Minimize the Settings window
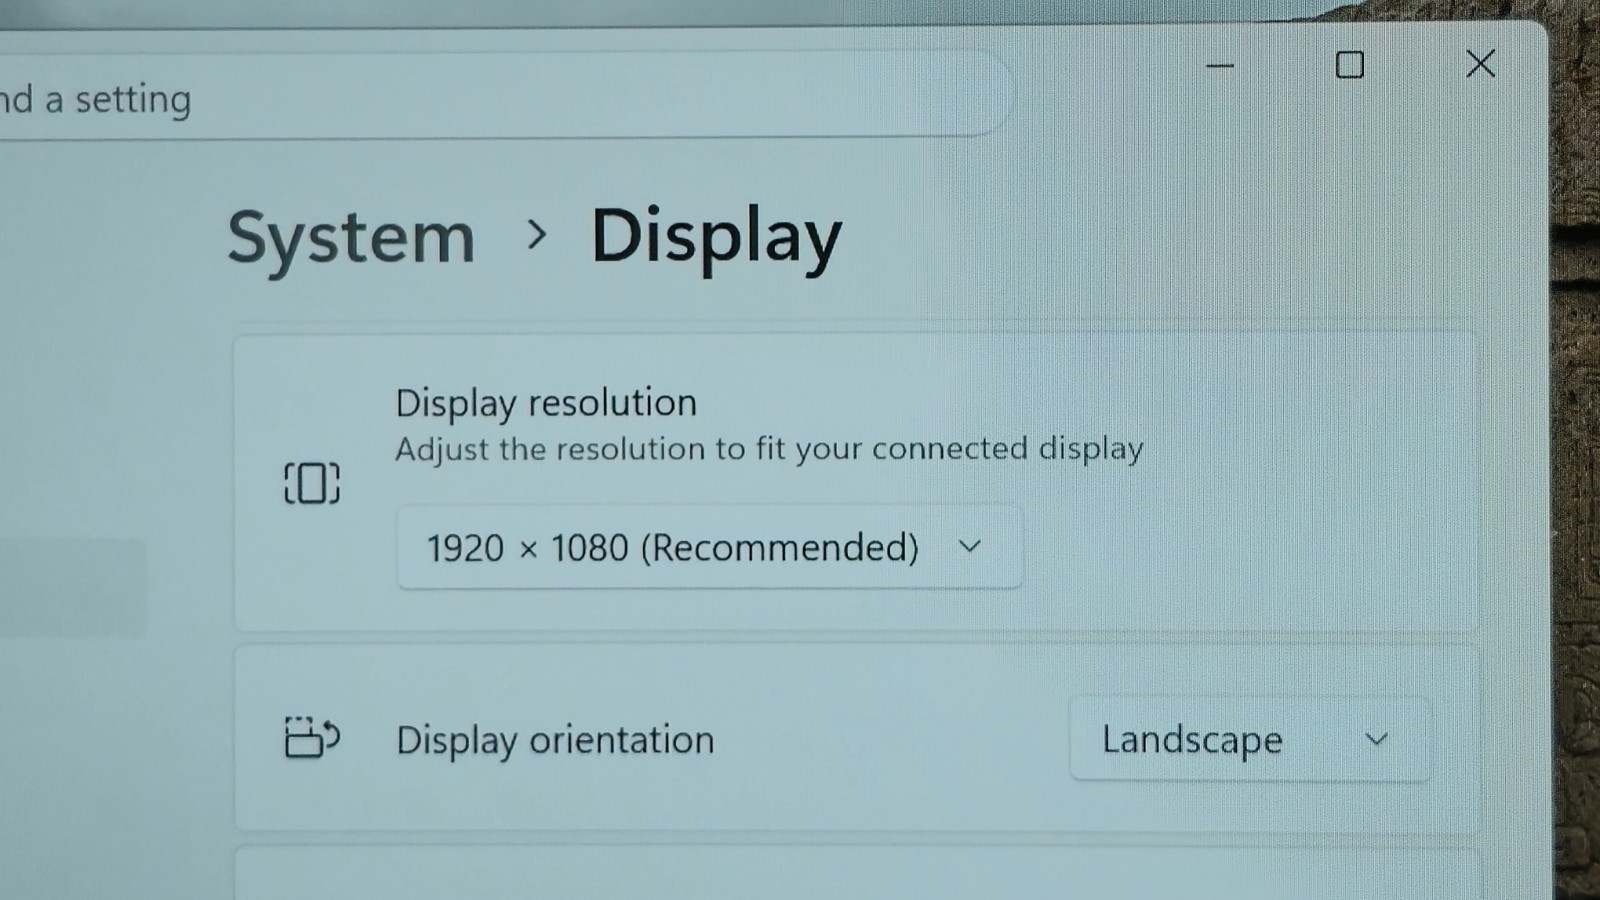1600x900 pixels. 1220,66
